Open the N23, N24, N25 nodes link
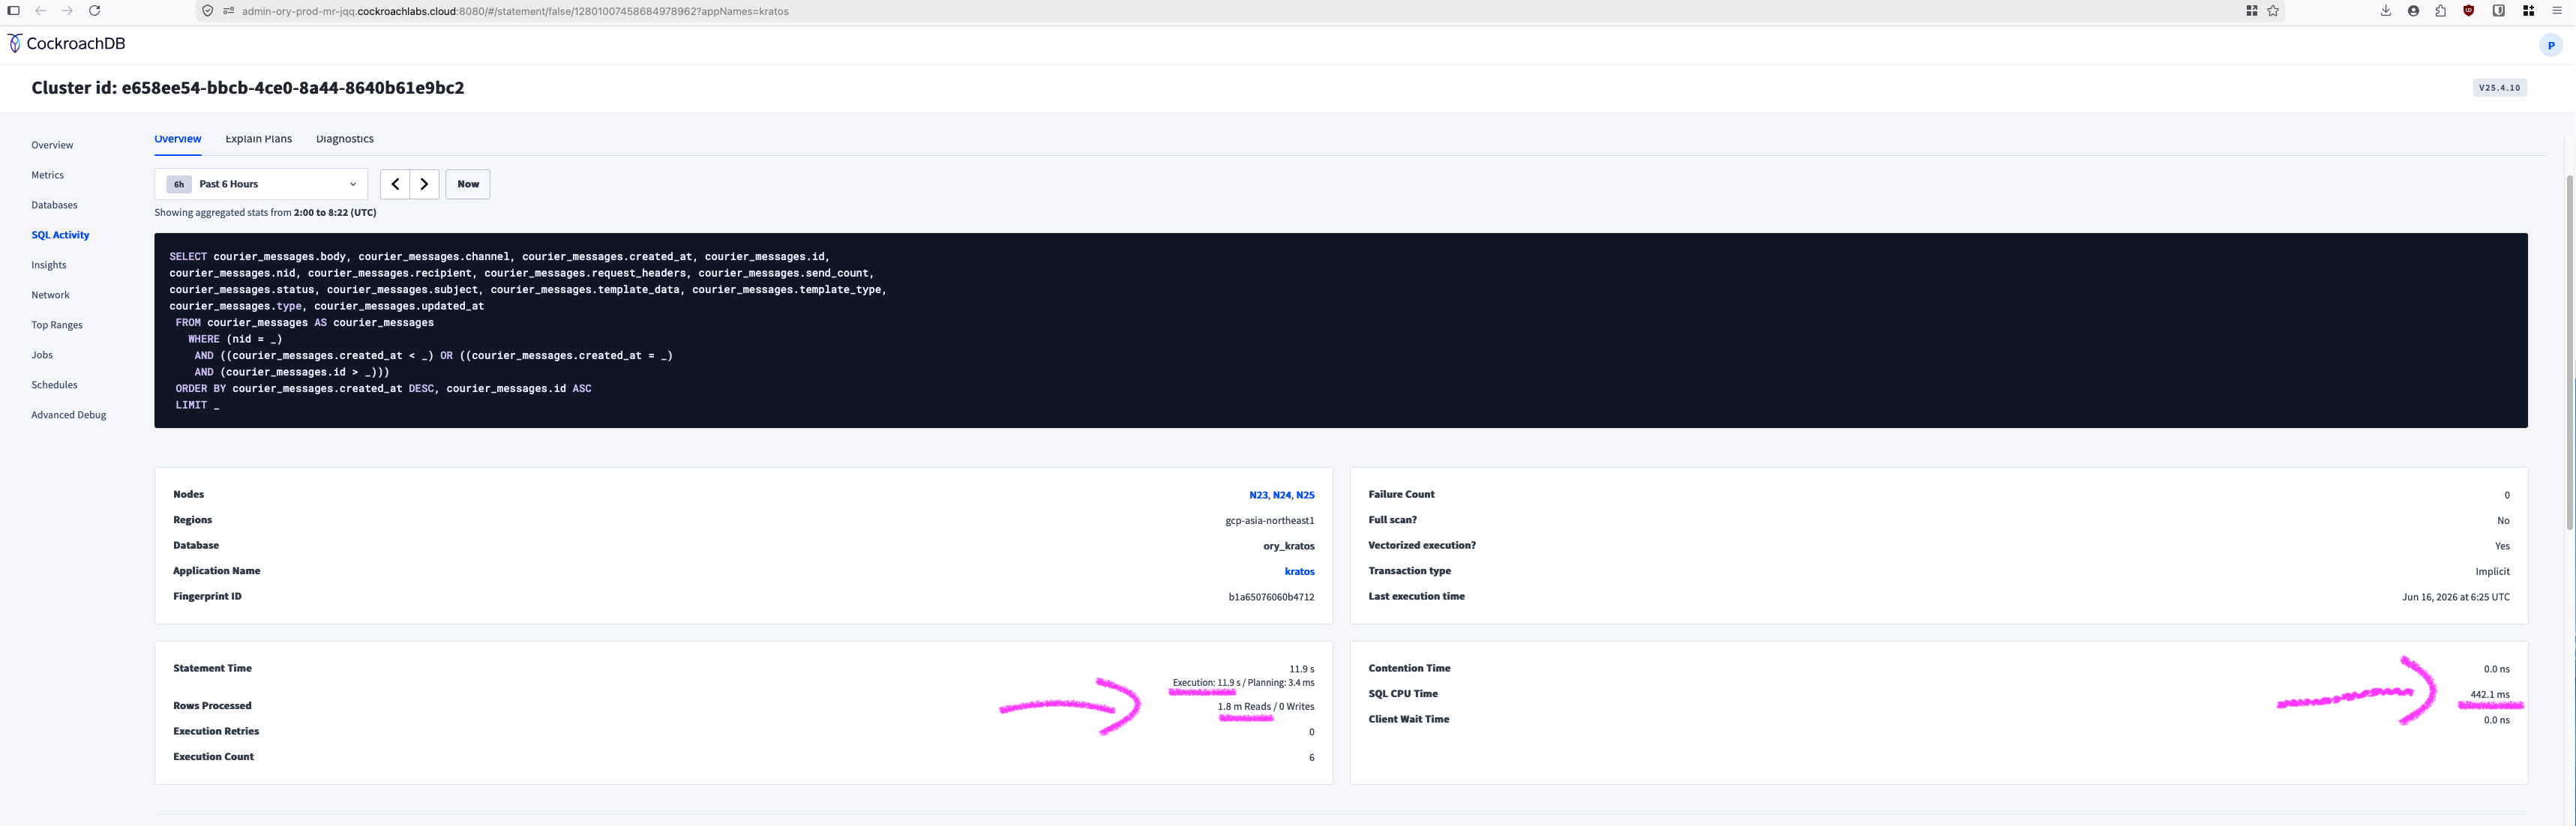The height and width of the screenshot is (826, 2576). [1281, 495]
